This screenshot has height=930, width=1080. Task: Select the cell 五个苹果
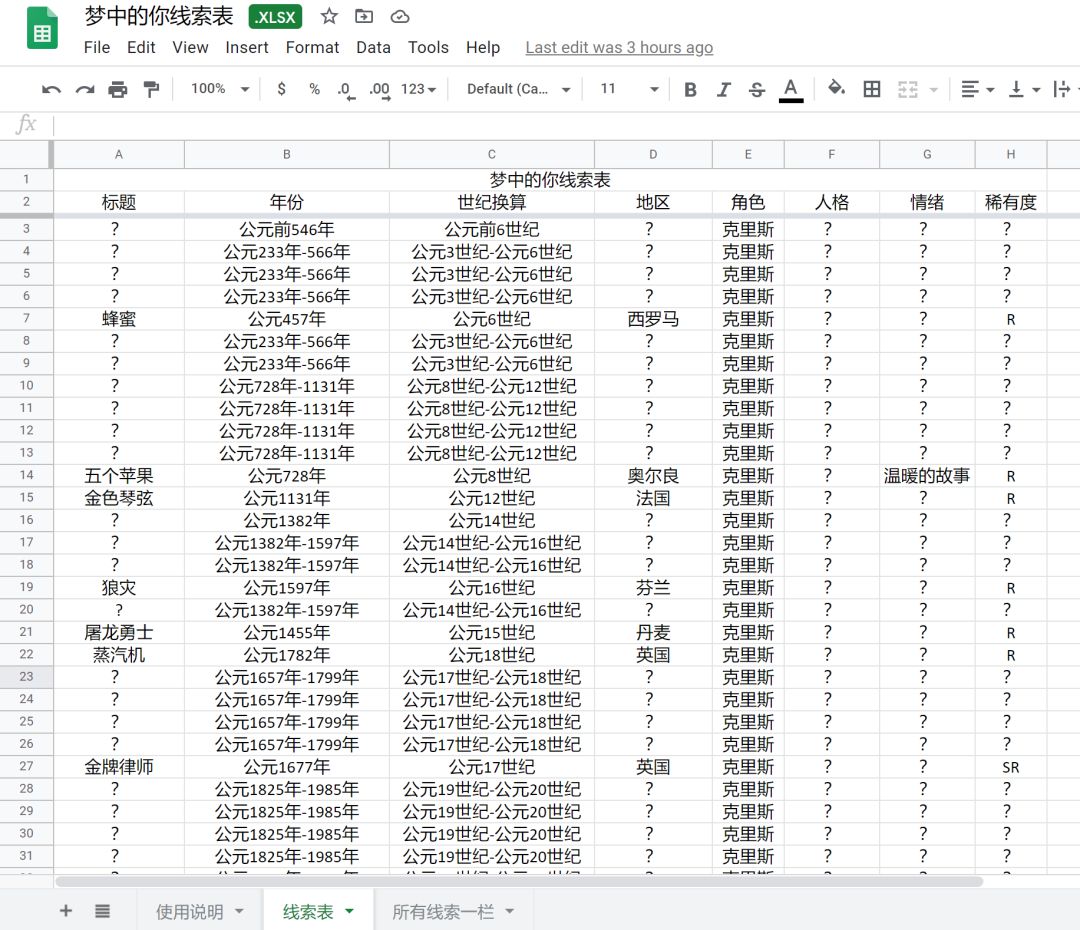pyautogui.click(x=118, y=475)
